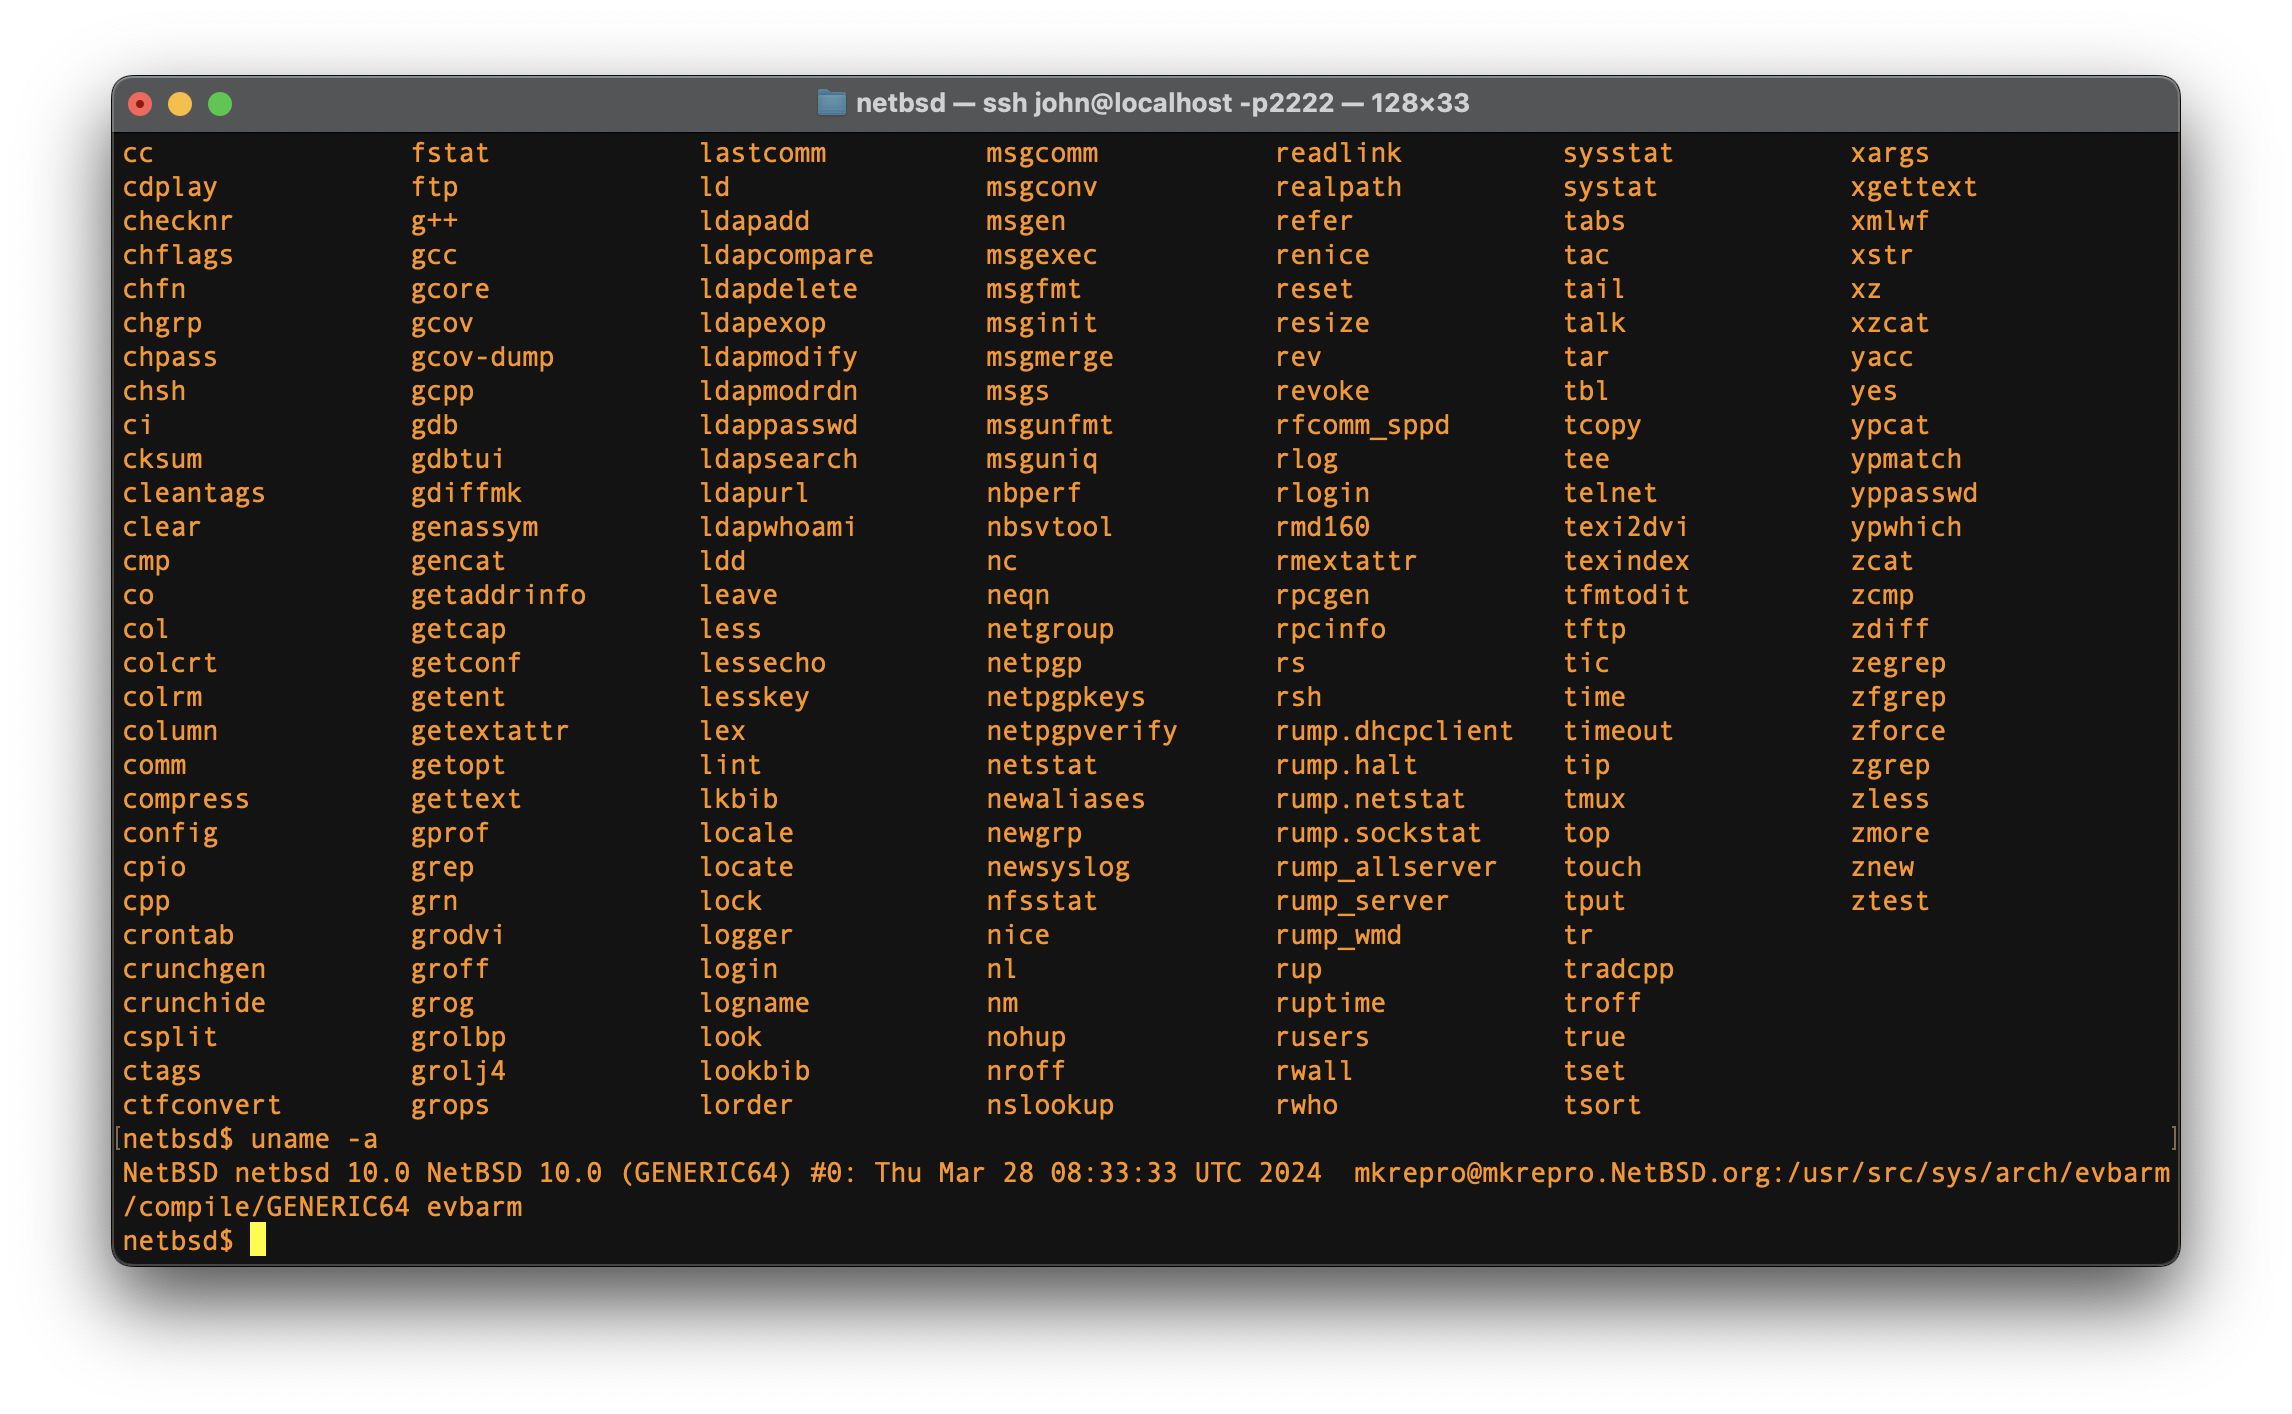Click the 'tradcpp' entry
The image size is (2292, 1414).
1619,969
